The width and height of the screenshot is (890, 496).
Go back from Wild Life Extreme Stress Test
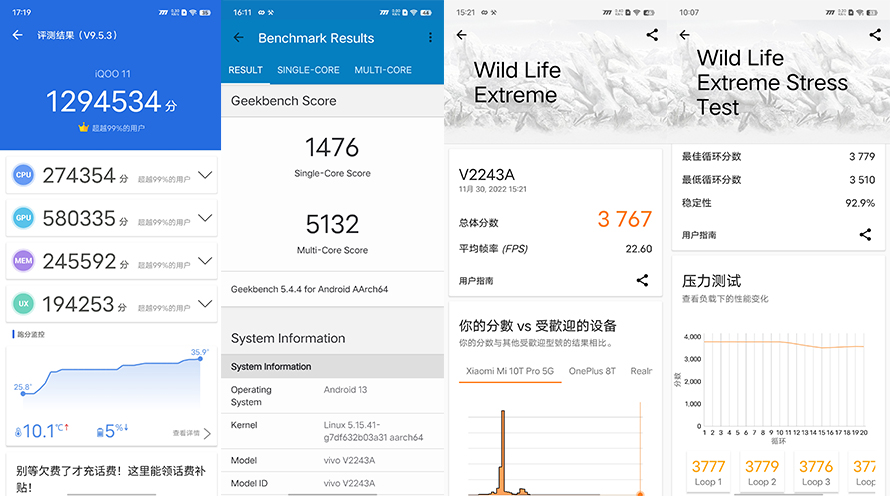pyautogui.click(x=685, y=35)
